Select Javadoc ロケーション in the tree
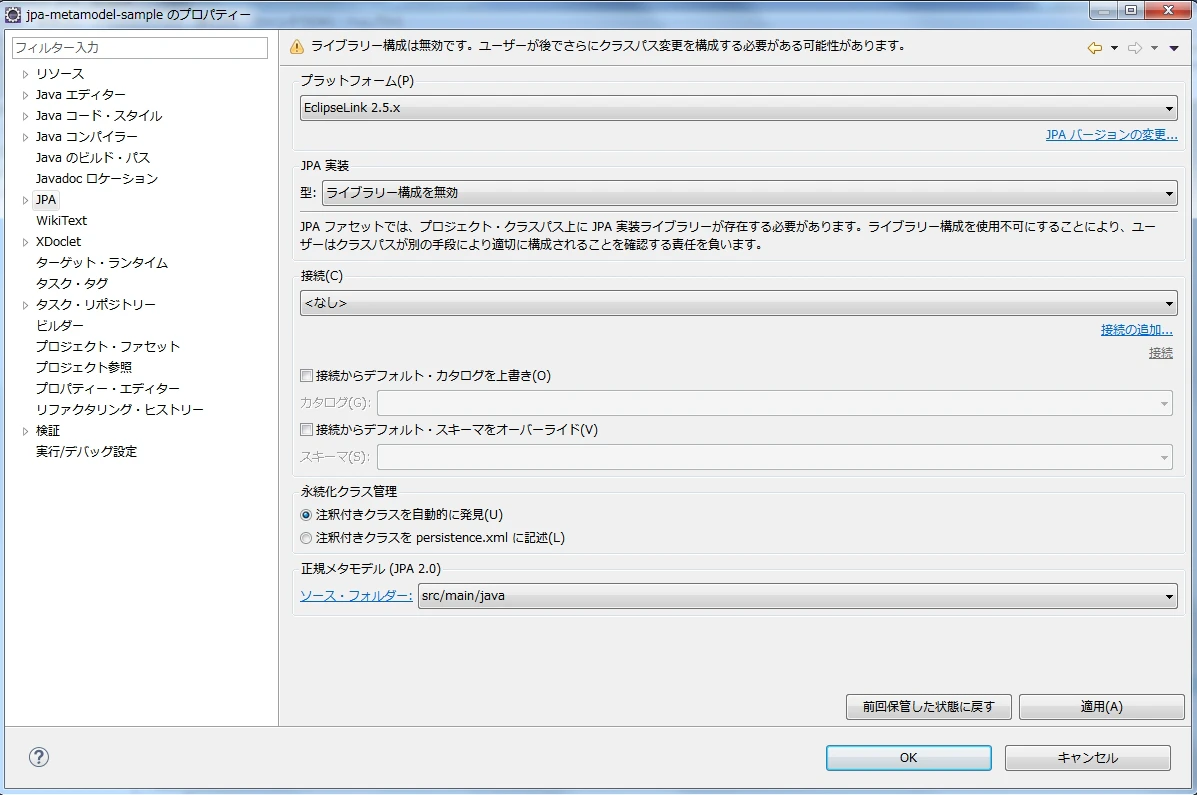1197x795 pixels. 97,179
